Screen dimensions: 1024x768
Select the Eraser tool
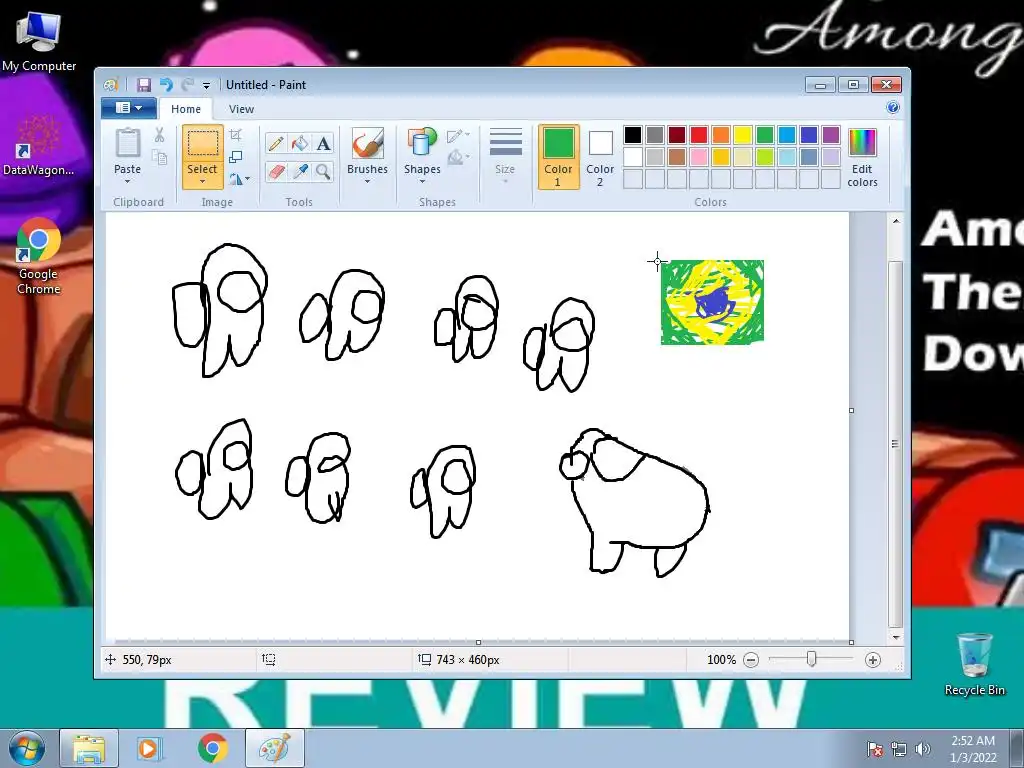tap(276, 172)
